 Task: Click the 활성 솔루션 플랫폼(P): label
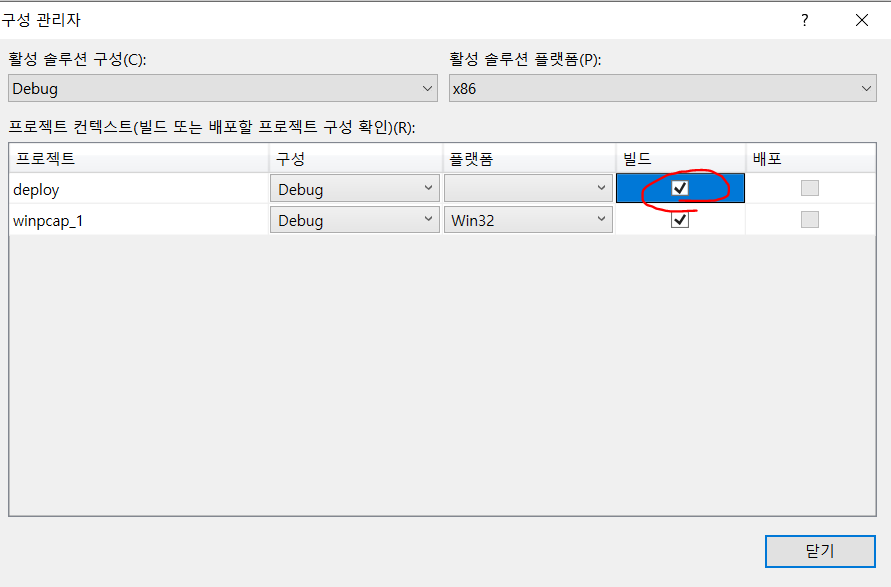(525, 59)
